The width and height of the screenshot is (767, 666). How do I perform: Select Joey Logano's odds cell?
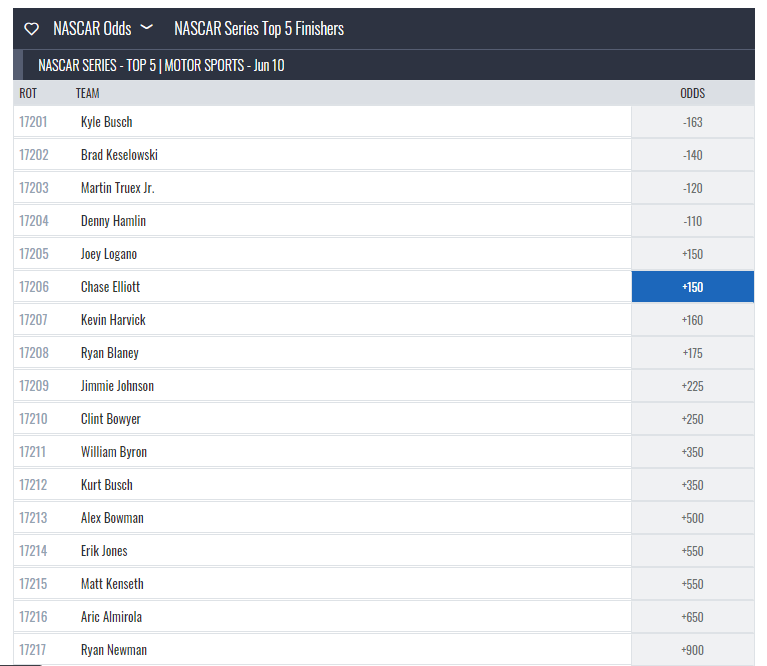[x=692, y=254]
